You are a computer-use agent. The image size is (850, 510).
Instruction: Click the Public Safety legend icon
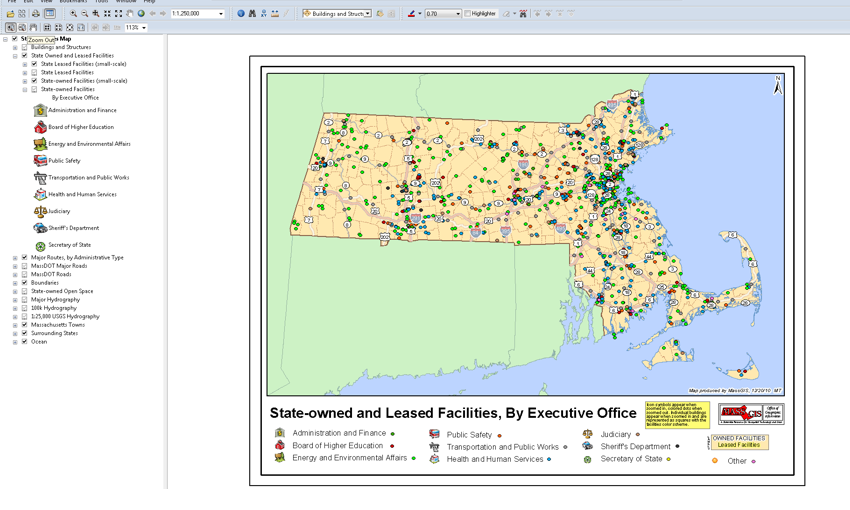[x=40, y=161]
